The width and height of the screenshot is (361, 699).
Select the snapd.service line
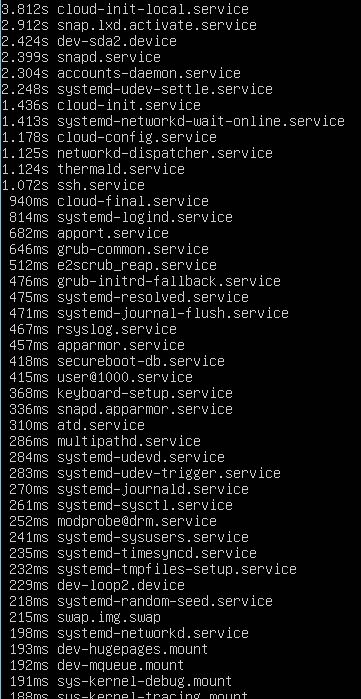[81, 57]
